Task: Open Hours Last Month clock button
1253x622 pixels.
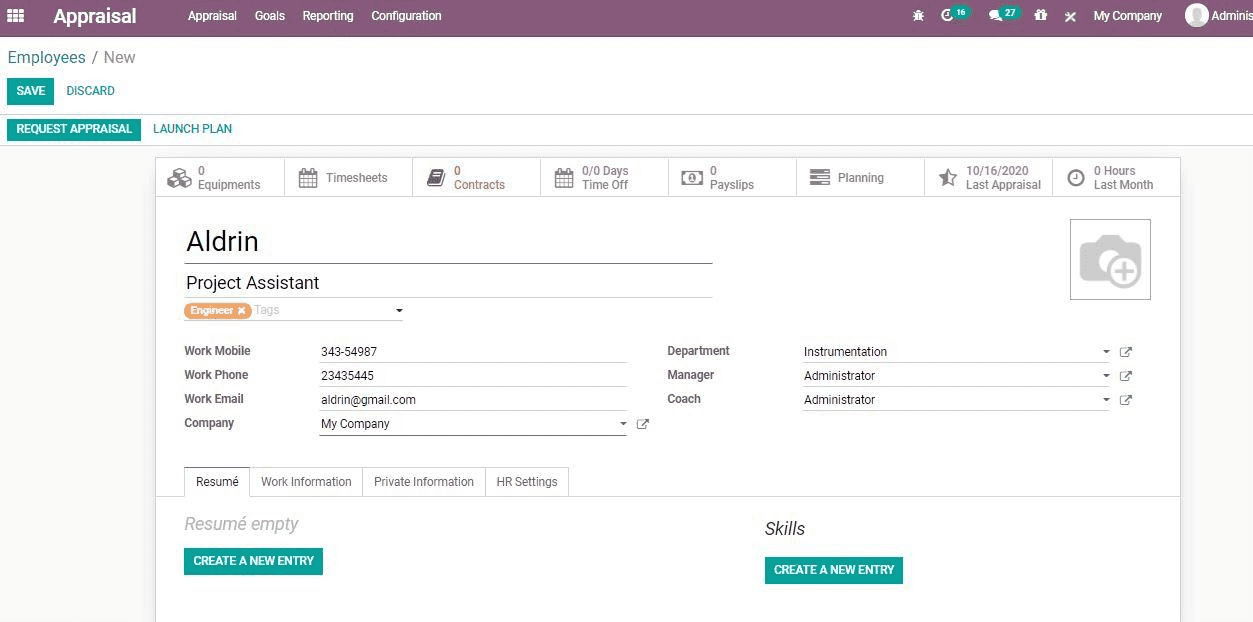Action: pos(1116,178)
